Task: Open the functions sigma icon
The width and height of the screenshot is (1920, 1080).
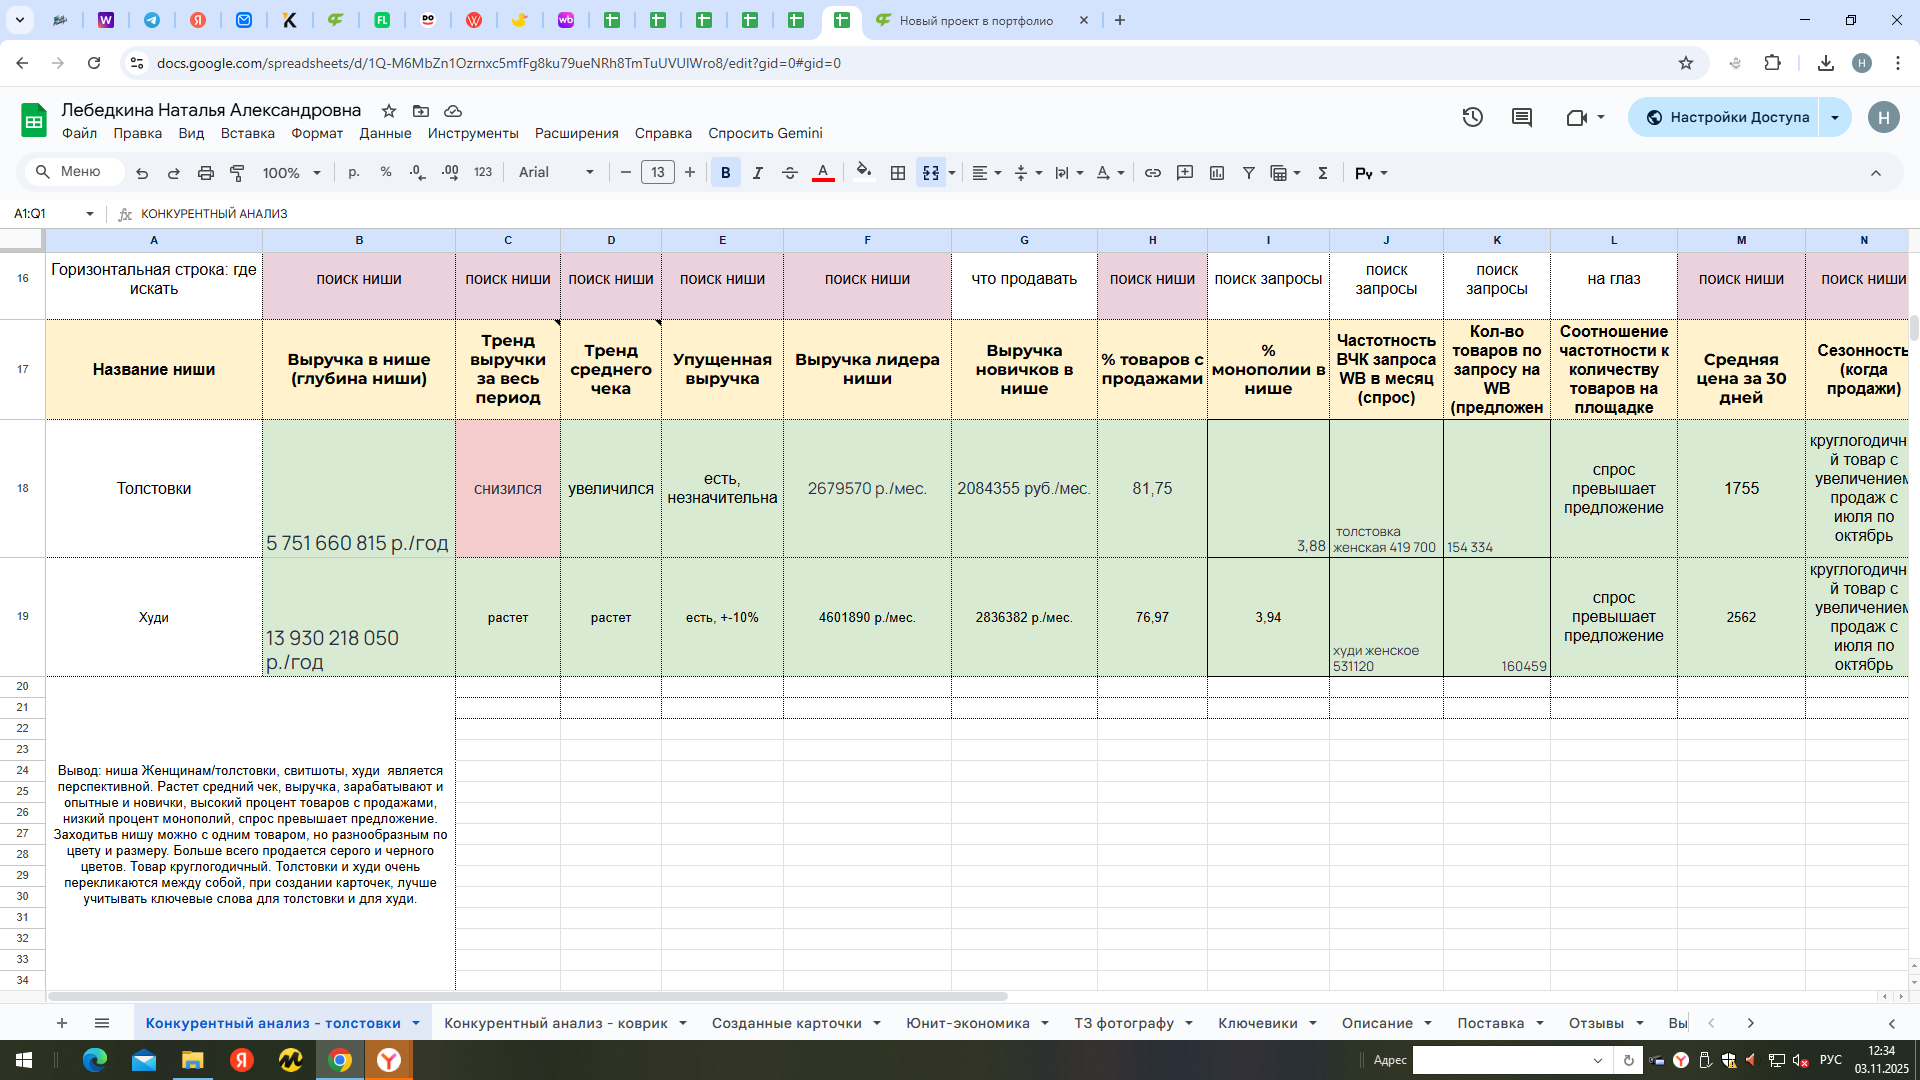Action: tap(1323, 173)
